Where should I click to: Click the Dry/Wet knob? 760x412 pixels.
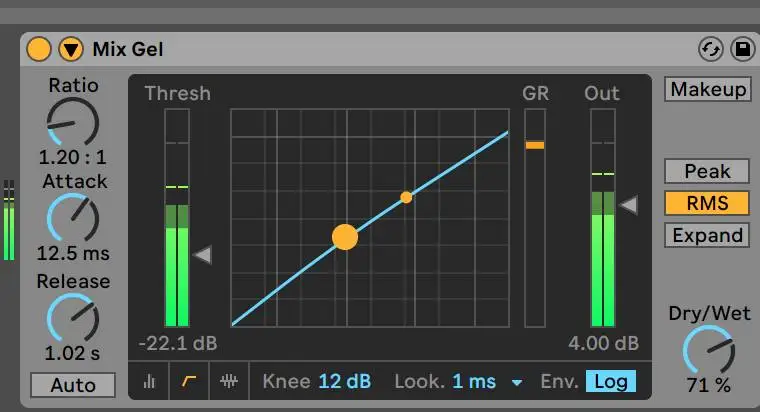pyautogui.click(x=708, y=350)
